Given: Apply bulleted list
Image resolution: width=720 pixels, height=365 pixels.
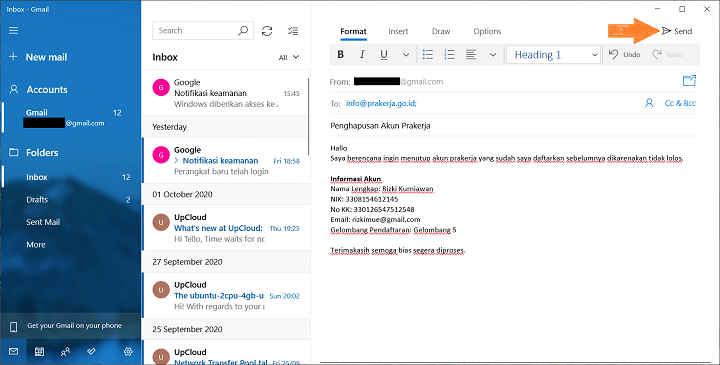Looking at the screenshot, I should point(428,55).
